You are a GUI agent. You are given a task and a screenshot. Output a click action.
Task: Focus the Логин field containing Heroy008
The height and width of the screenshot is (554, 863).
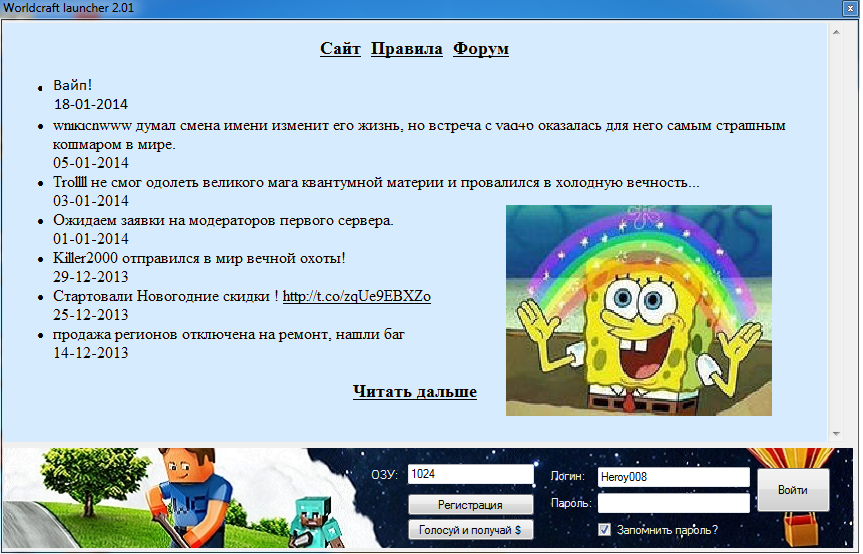[674, 477]
